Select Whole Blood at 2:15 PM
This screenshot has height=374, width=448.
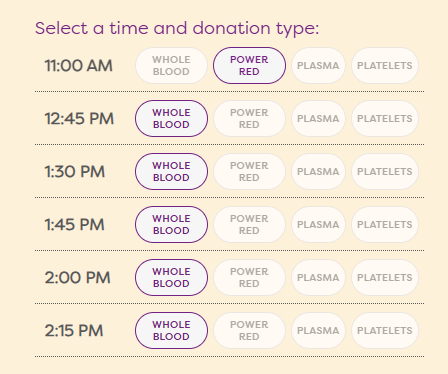coord(171,331)
